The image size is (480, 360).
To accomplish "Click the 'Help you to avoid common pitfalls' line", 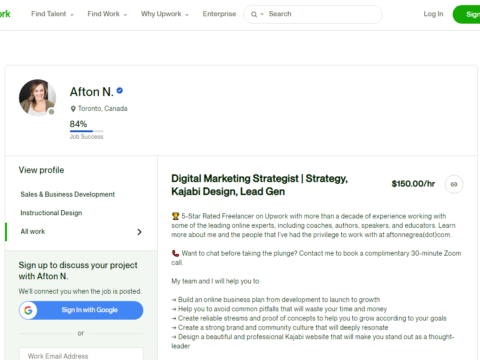I will tap(279, 309).
